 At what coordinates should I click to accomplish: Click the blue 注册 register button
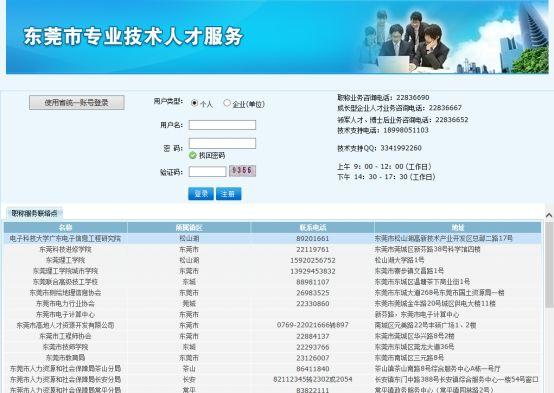pyautogui.click(x=229, y=194)
